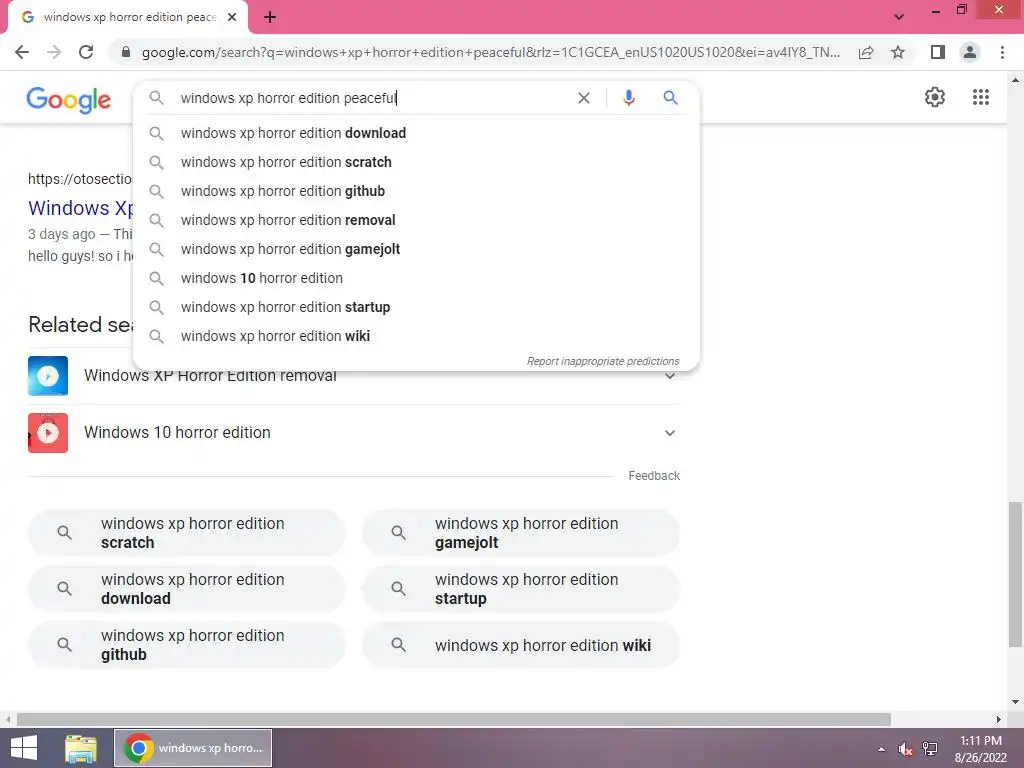Go to Google home via logo

(69, 100)
